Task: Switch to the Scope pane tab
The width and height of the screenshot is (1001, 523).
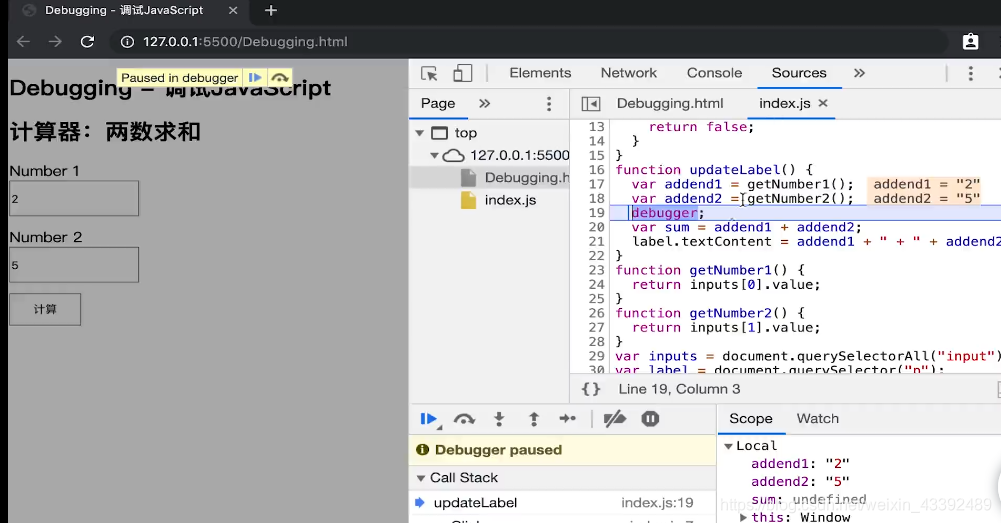Action: coord(751,418)
